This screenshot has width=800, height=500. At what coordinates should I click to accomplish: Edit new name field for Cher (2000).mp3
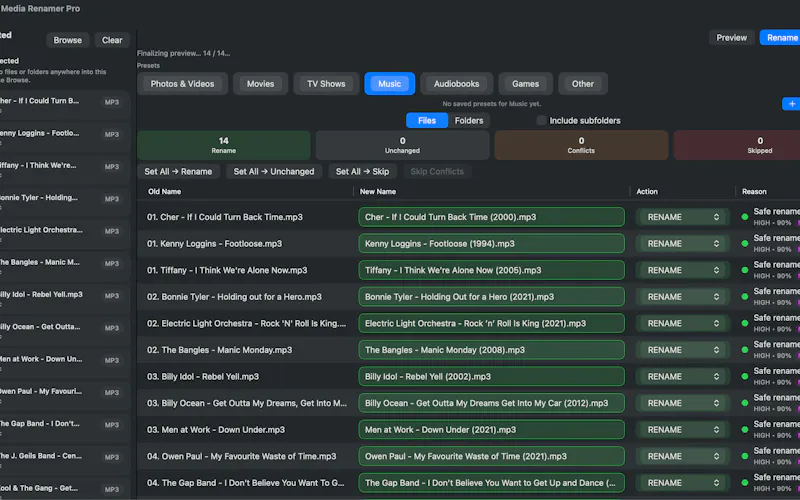[x=491, y=217]
